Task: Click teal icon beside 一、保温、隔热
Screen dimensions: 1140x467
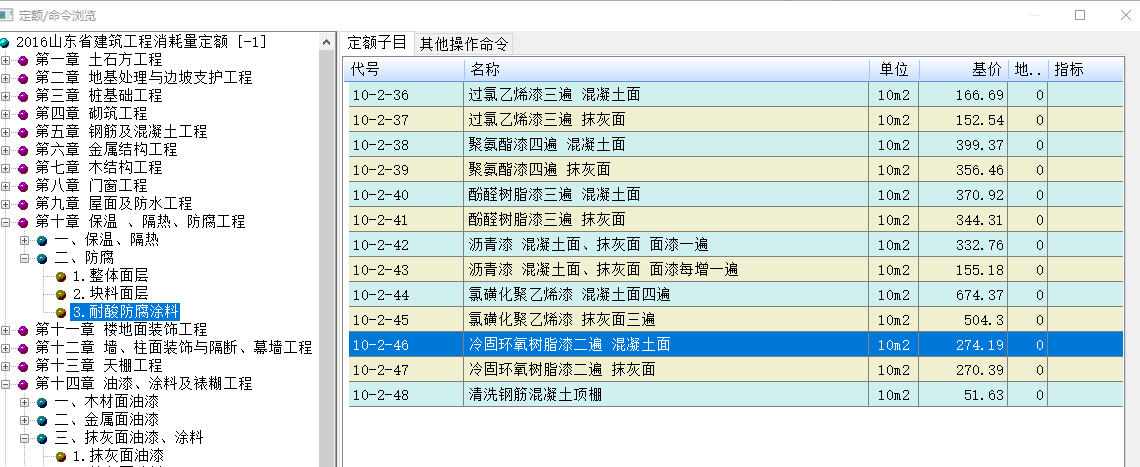Action: 42,240
